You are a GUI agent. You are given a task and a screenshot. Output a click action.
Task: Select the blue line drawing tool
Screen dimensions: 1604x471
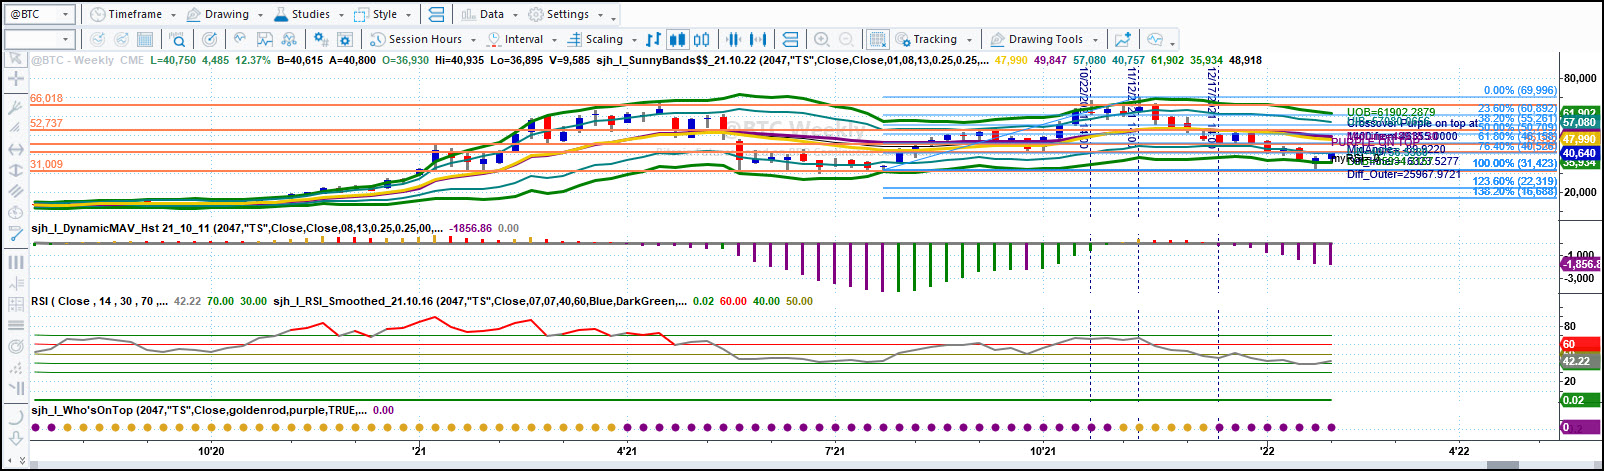click(15, 233)
